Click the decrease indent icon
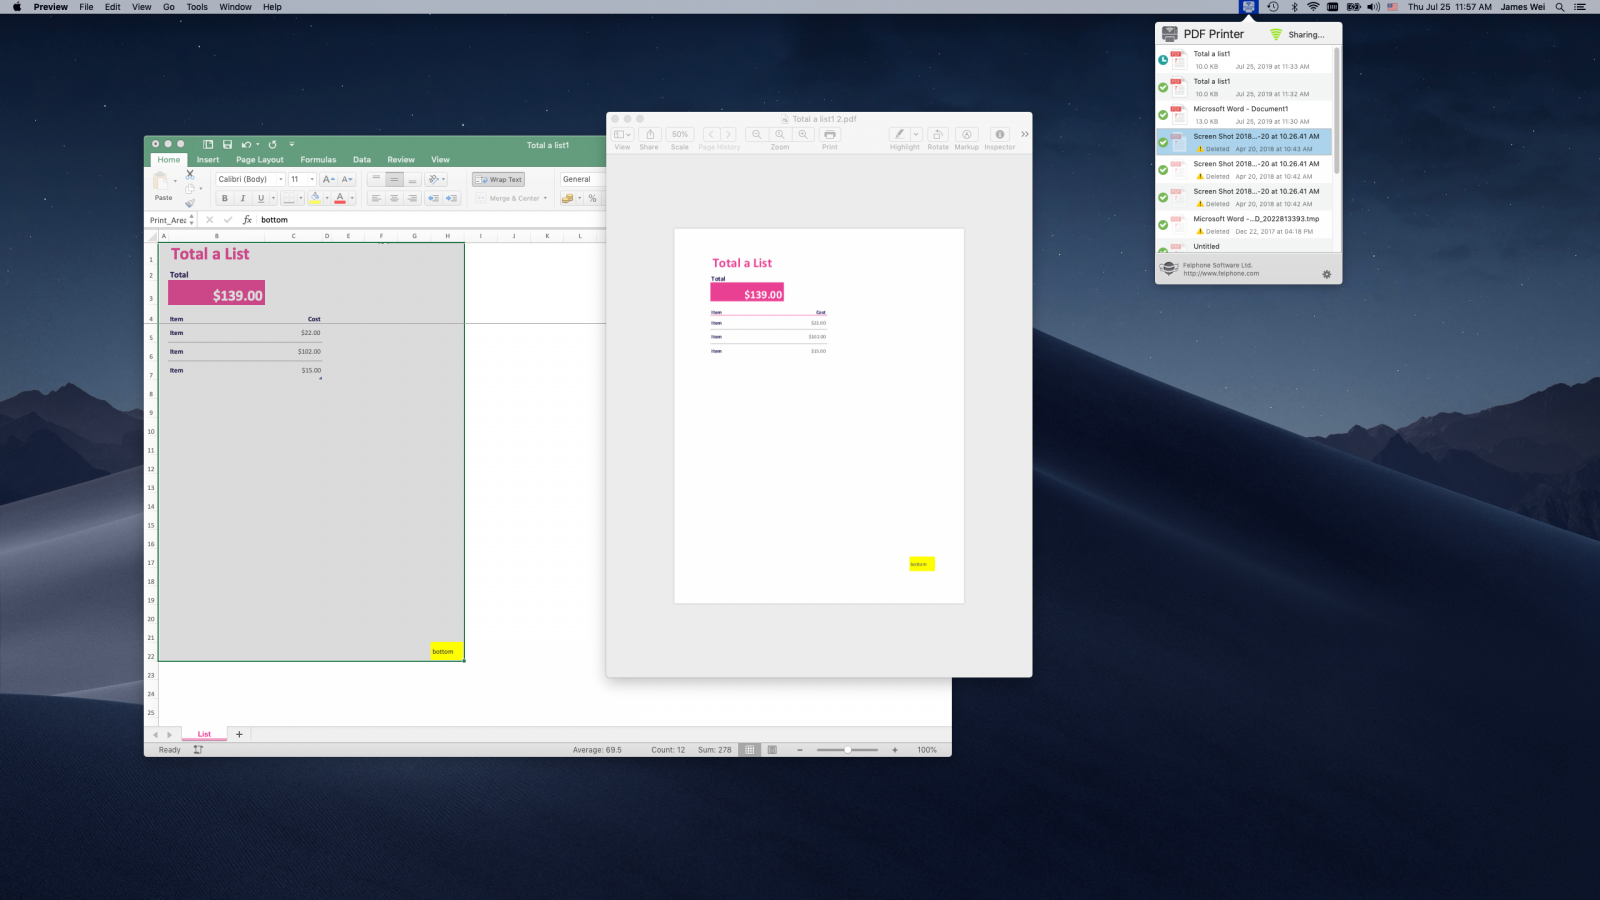The width and height of the screenshot is (1600, 900). (x=433, y=198)
